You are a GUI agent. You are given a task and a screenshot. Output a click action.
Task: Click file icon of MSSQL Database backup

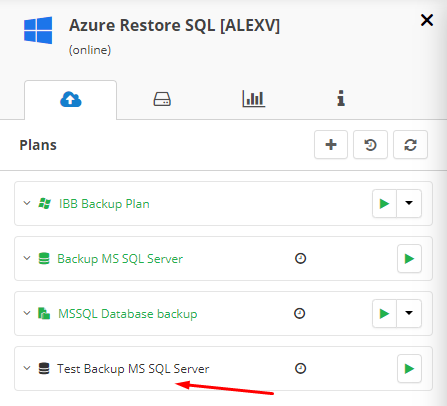click(x=44, y=313)
